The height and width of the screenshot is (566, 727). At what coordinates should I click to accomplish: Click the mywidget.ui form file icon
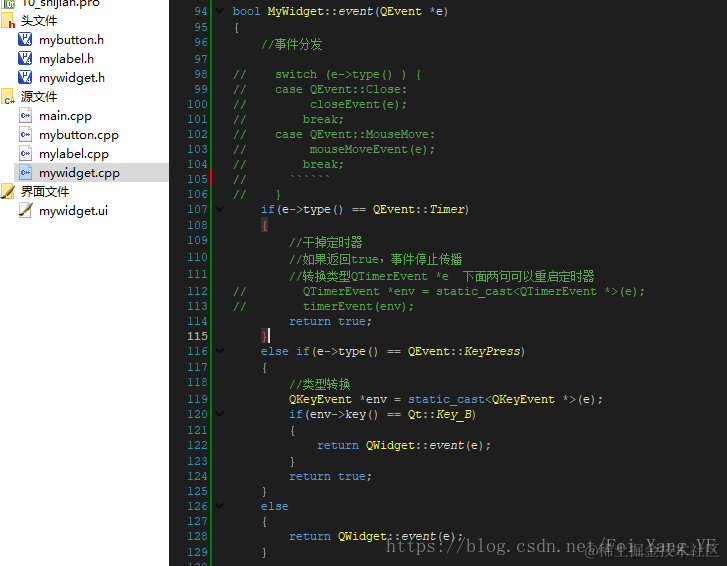tap(26, 210)
